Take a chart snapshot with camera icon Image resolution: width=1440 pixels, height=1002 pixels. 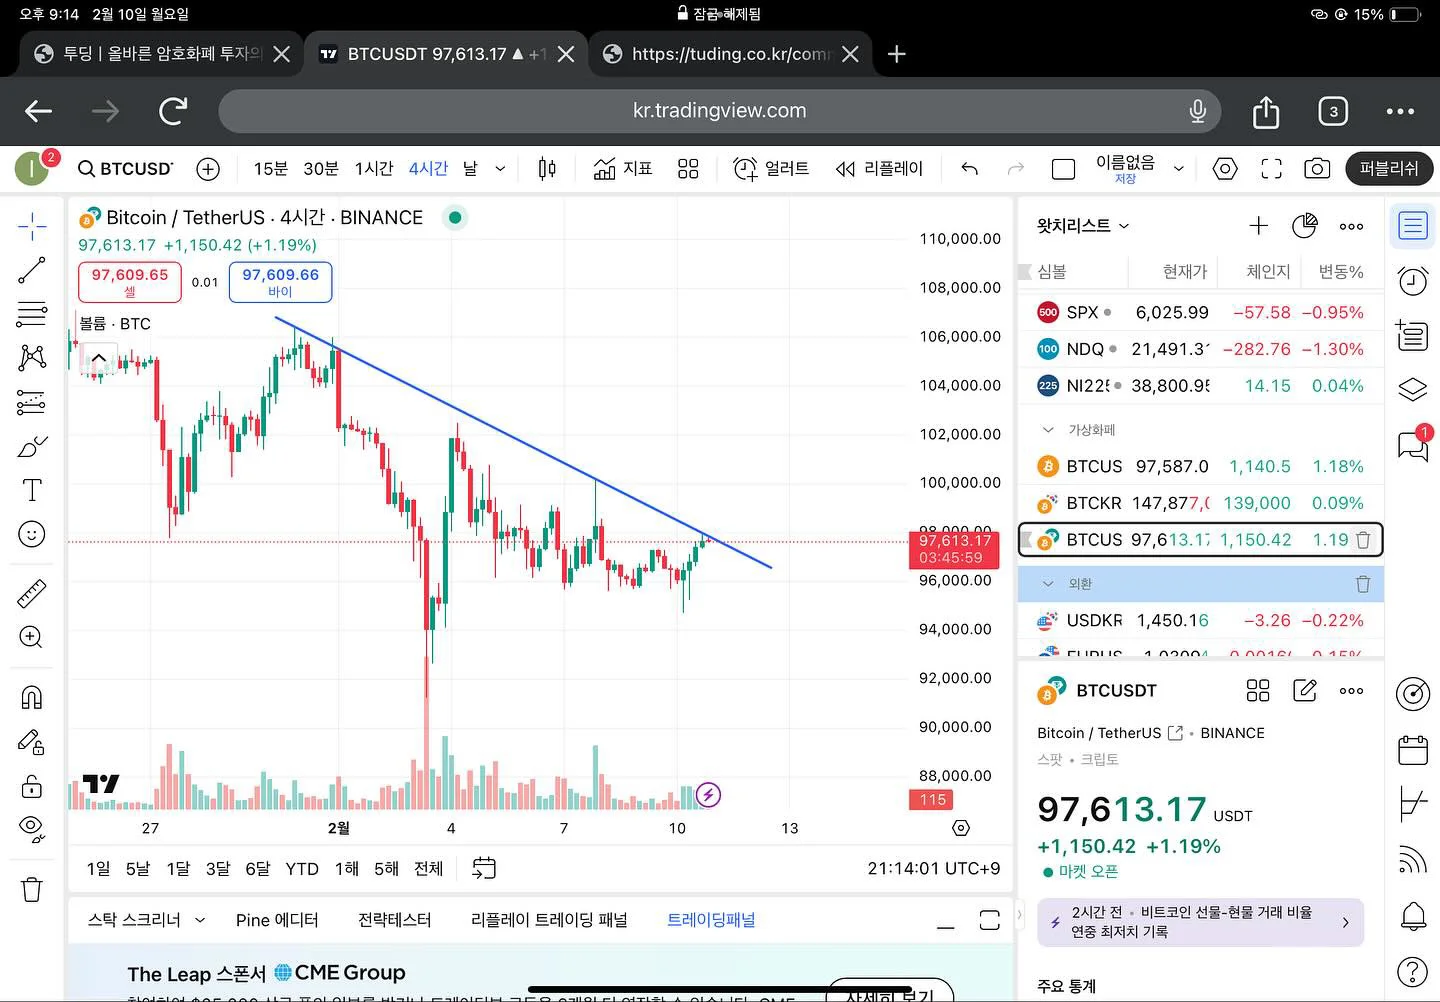point(1317,169)
